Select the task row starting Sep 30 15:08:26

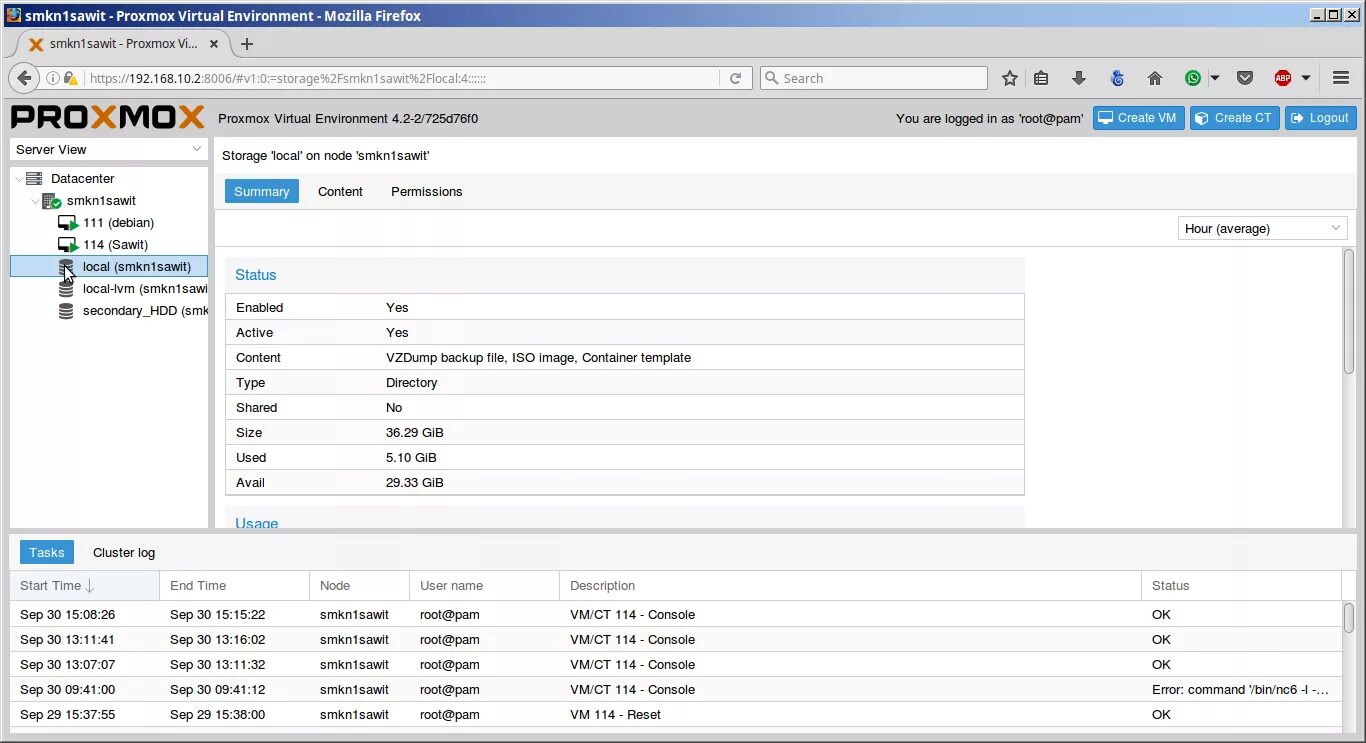[676, 614]
